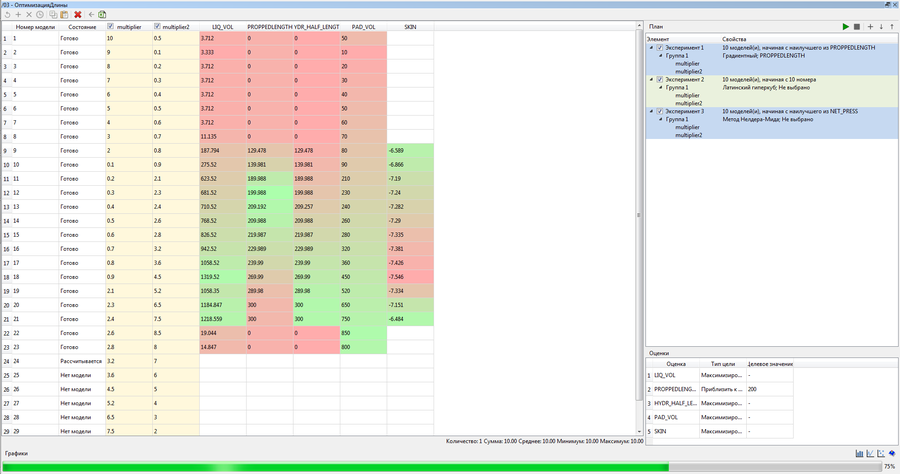The width and height of the screenshot is (900, 474).
Task: Click the LIQ_VOL column header
Action: [223, 27]
